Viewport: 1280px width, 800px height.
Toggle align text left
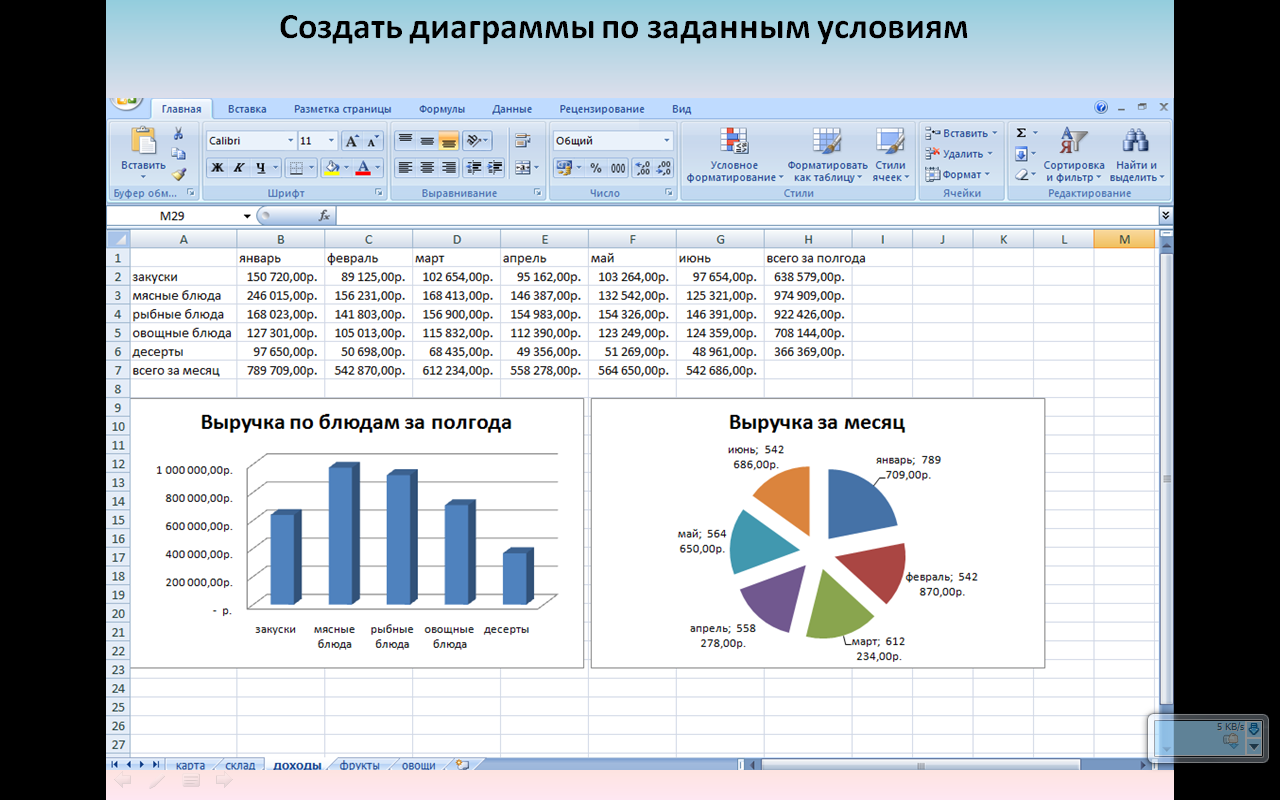[x=405, y=168]
